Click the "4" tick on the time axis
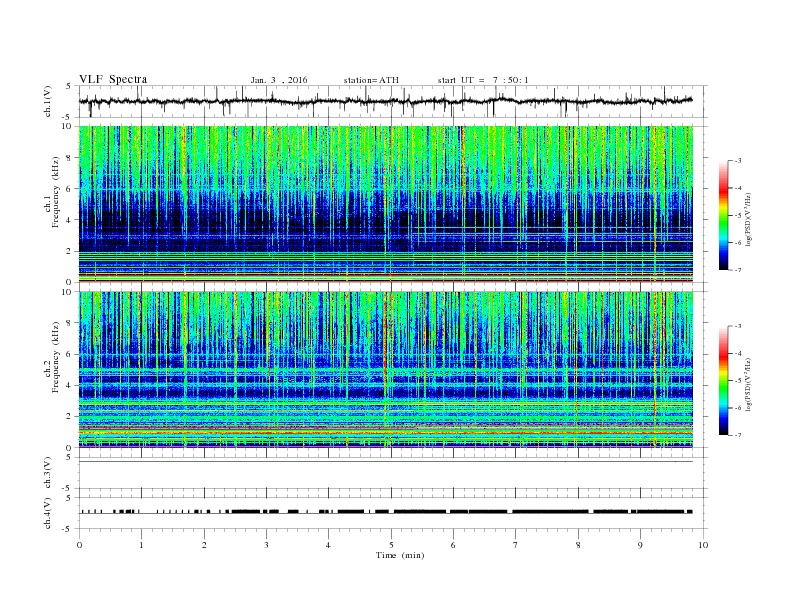 point(329,545)
